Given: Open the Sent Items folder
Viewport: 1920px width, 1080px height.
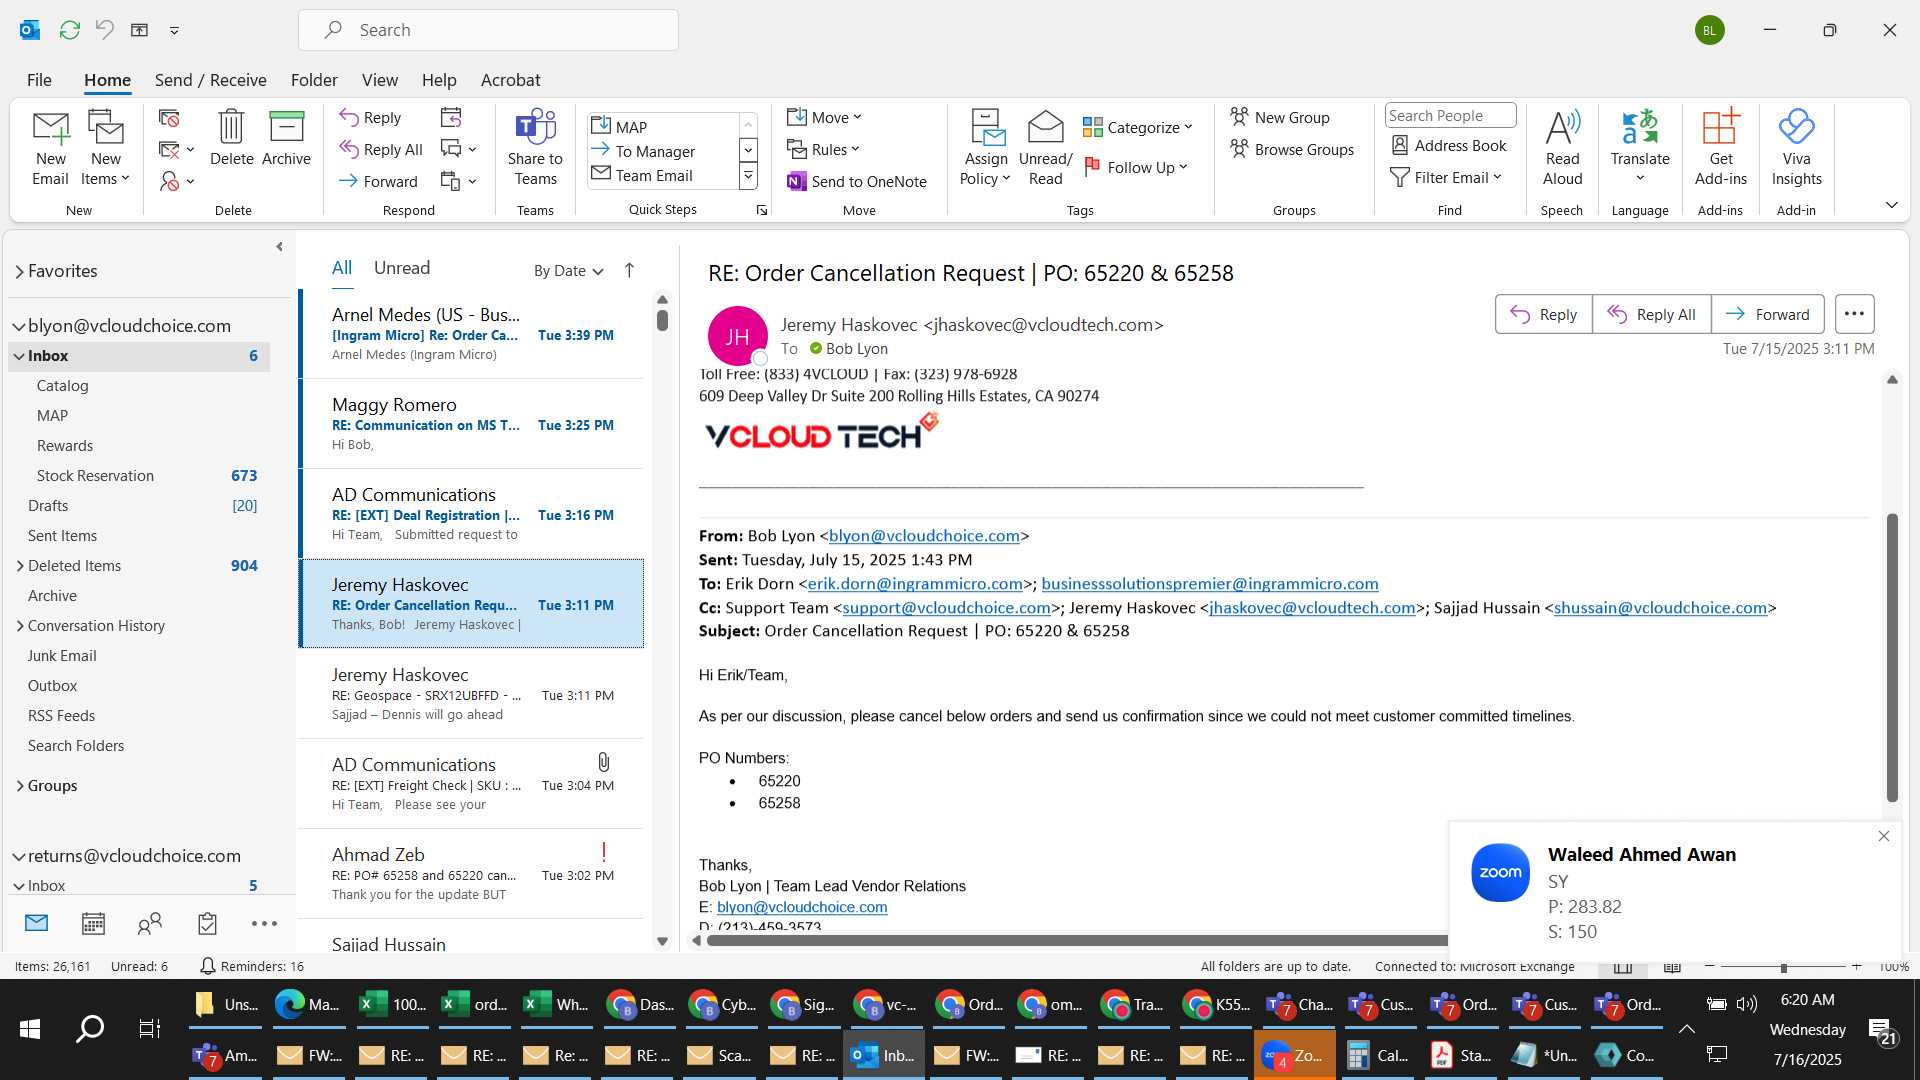Looking at the screenshot, I should (x=140, y=536).
